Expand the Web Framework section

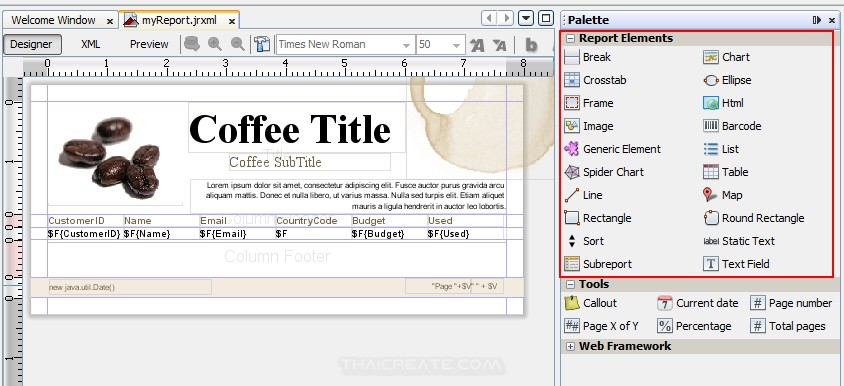570,346
